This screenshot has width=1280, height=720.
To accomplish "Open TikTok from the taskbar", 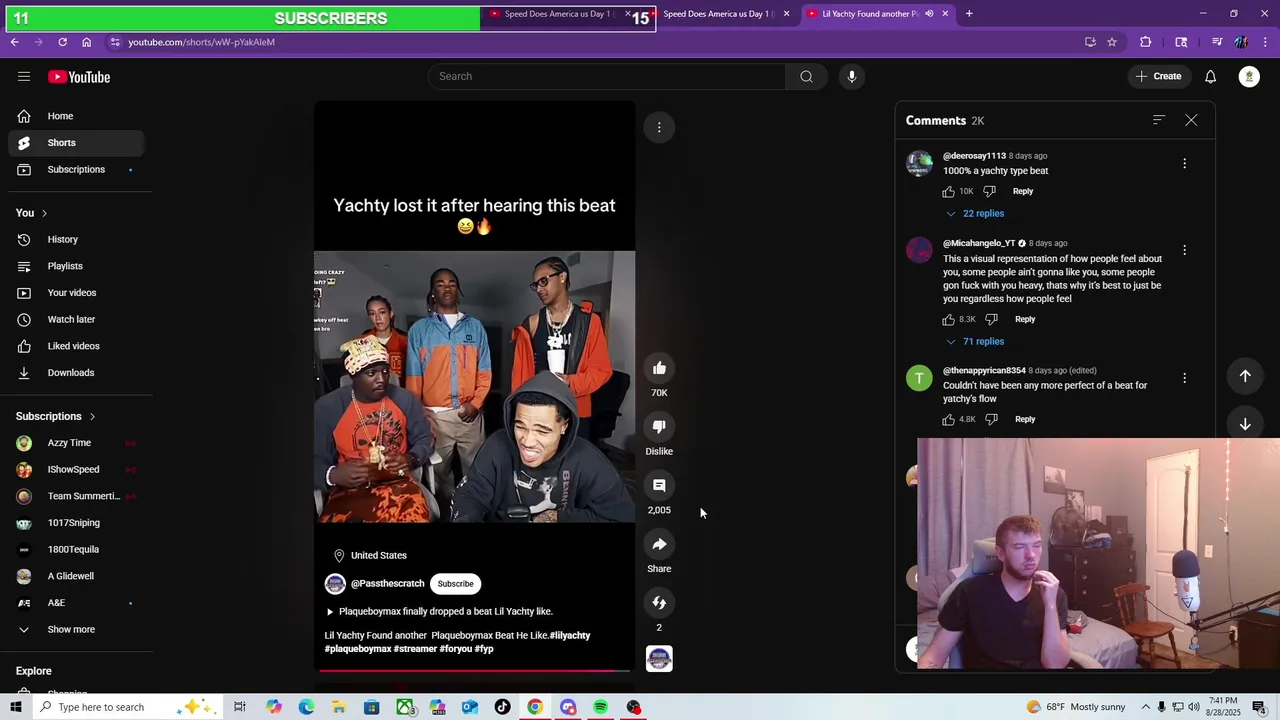I will coord(502,707).
